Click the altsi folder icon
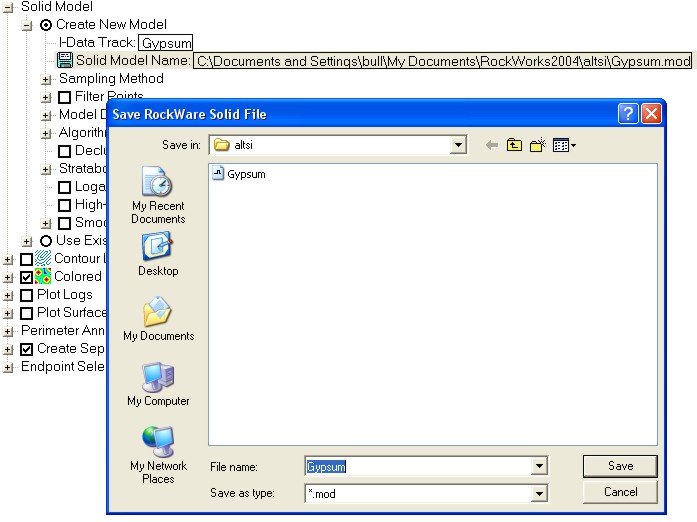 coord(221,145)
